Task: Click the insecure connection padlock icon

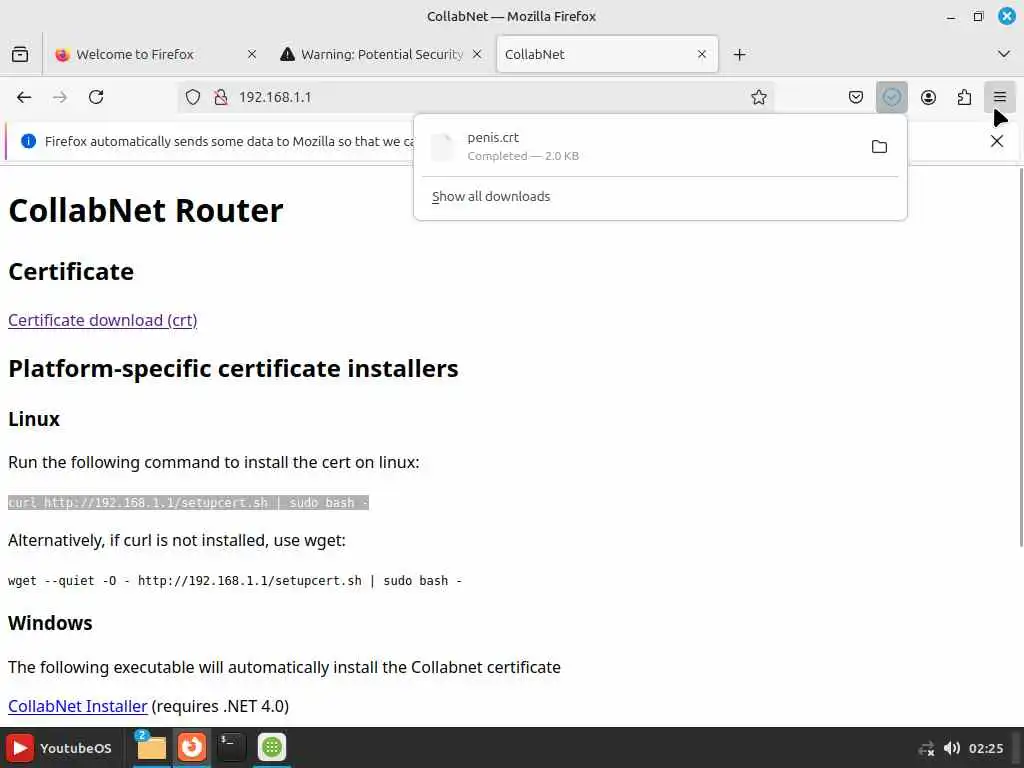Action: [x=221, y=97]
